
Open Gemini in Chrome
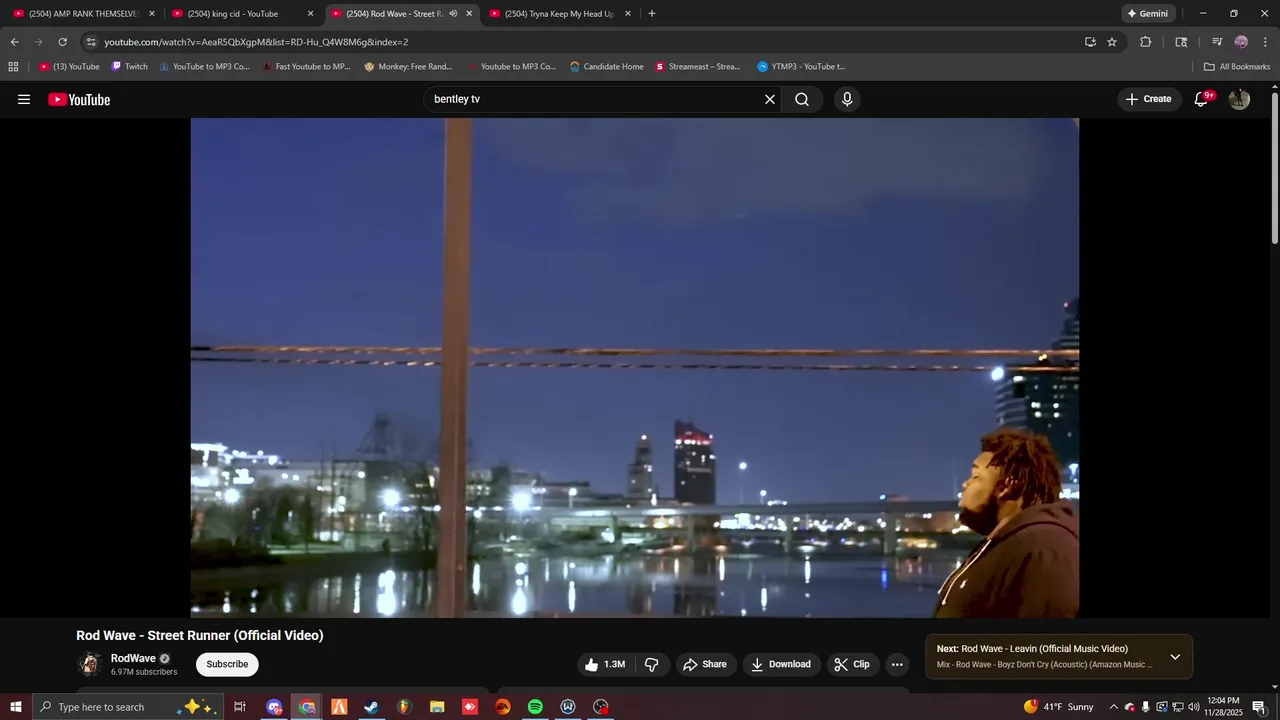(1147, 14)
